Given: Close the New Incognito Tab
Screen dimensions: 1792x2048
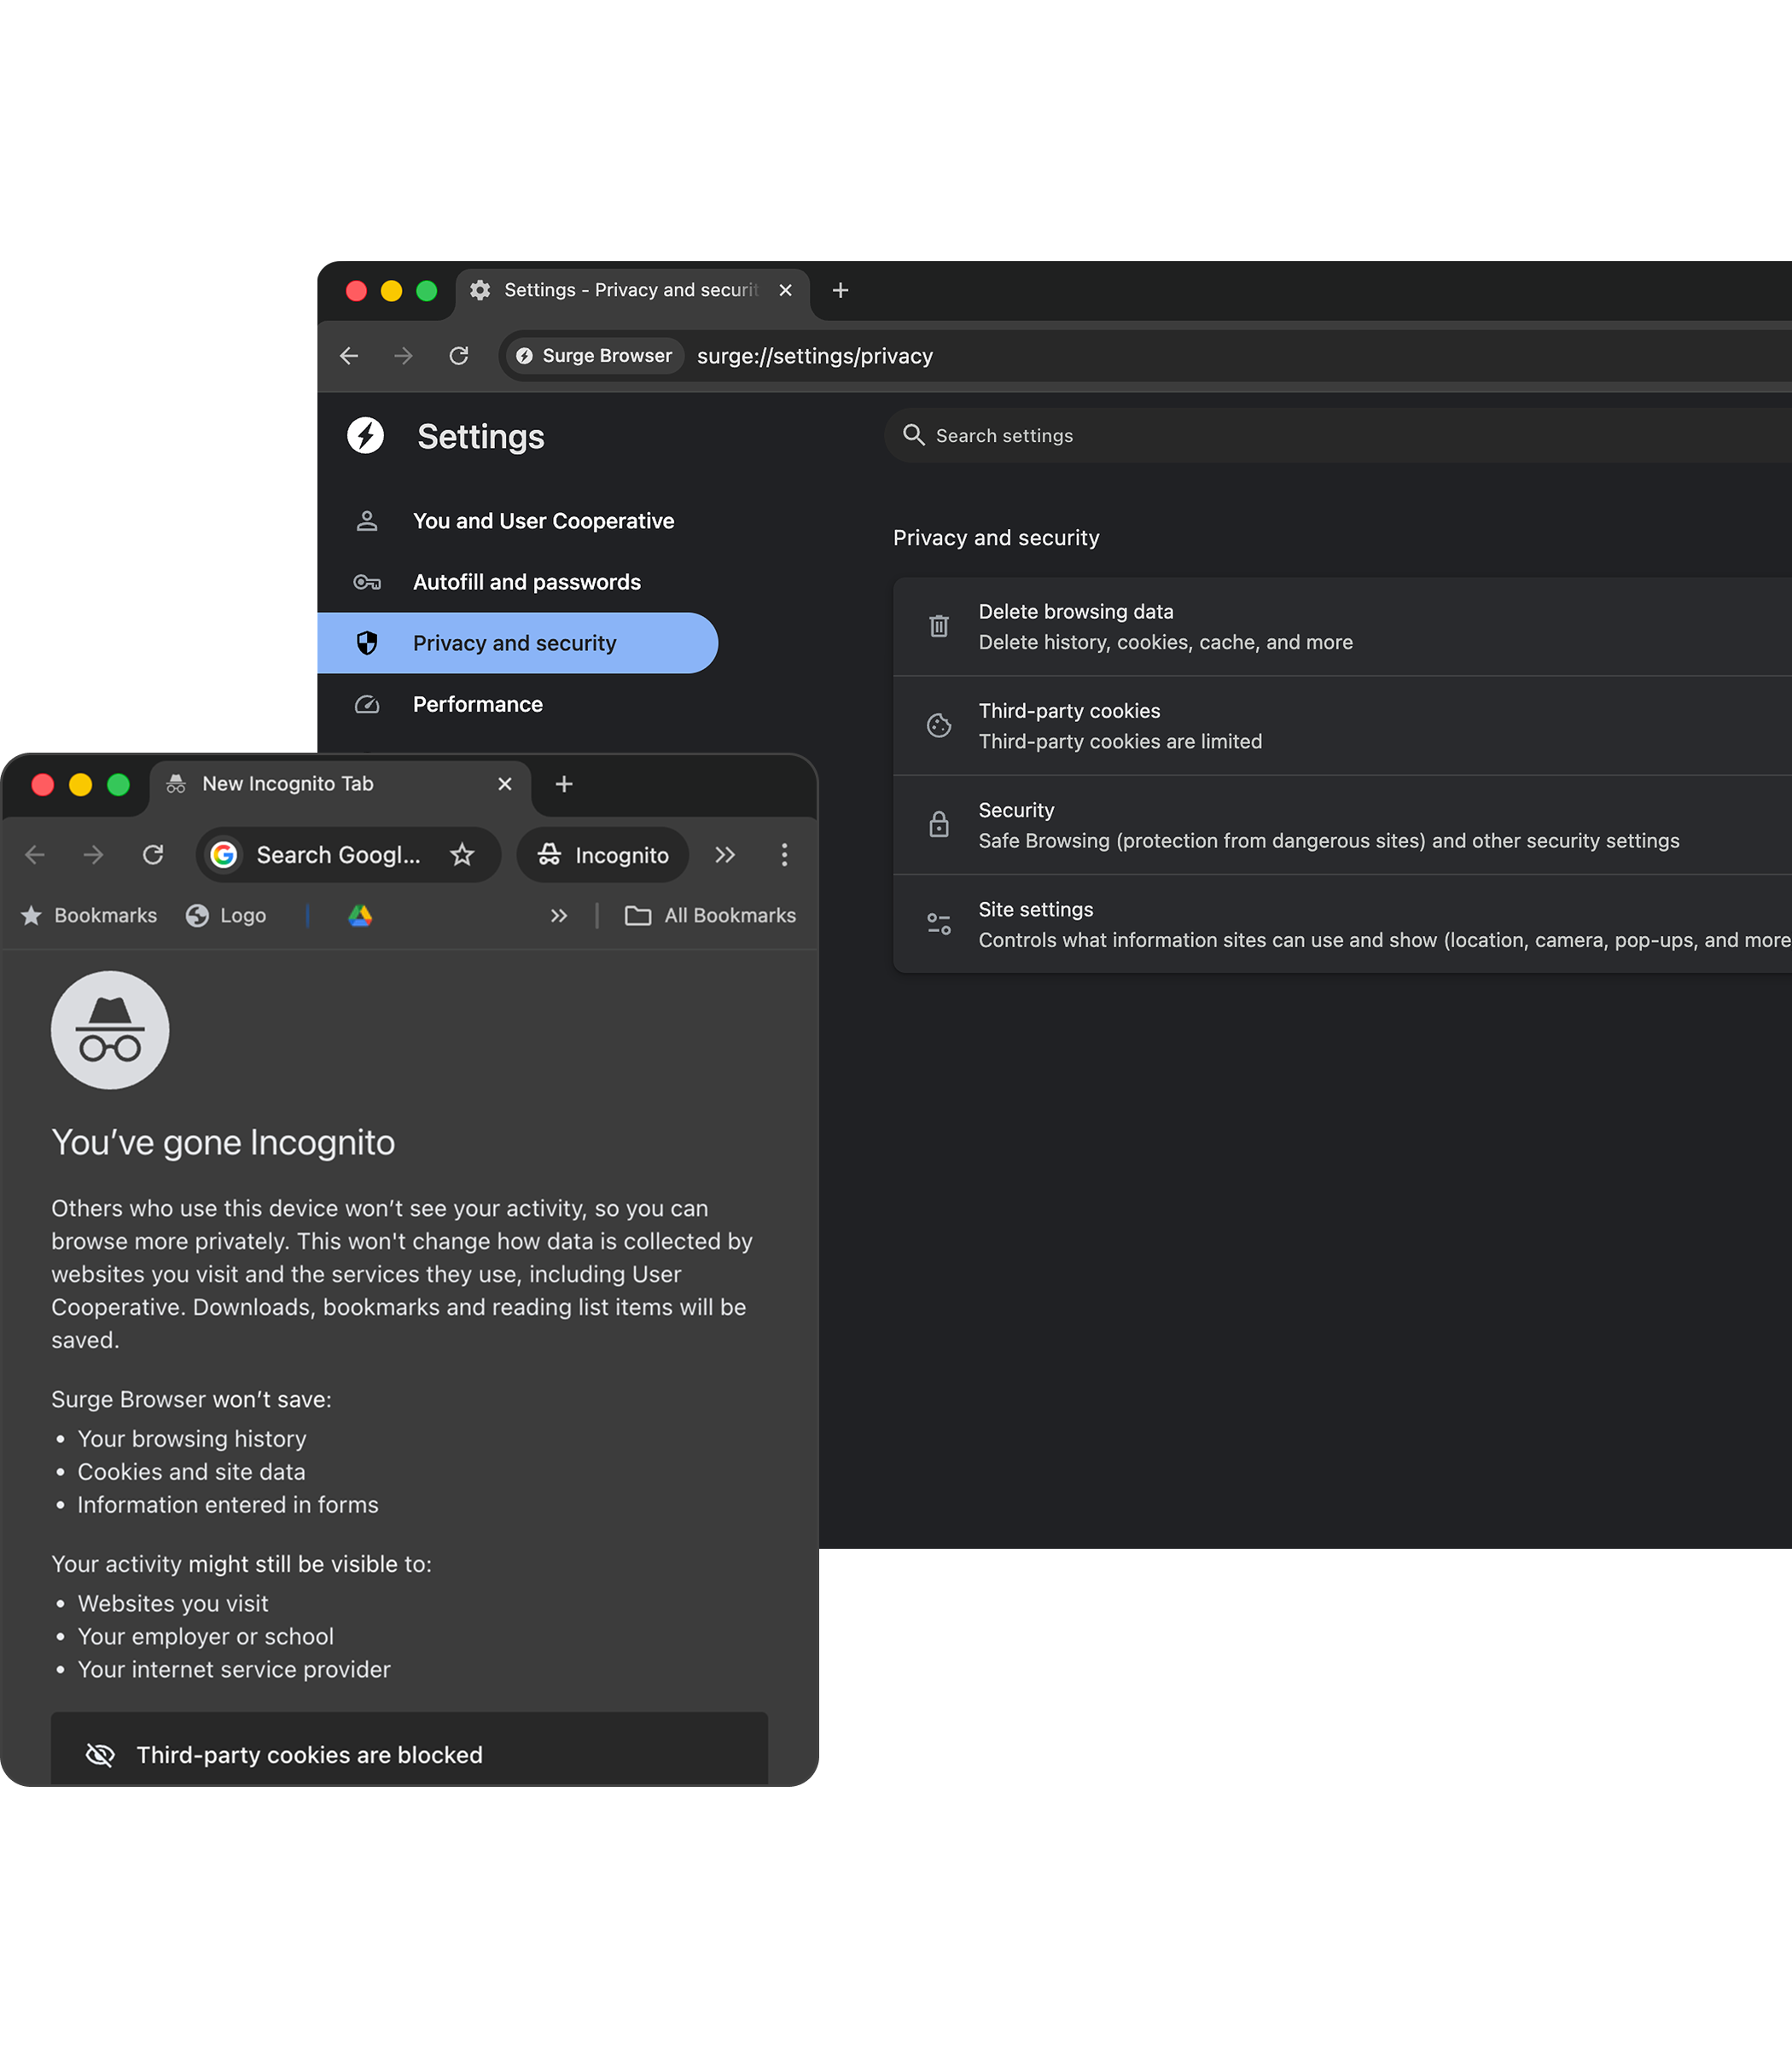Looking at the screenshot, I should tap(505, 784).
